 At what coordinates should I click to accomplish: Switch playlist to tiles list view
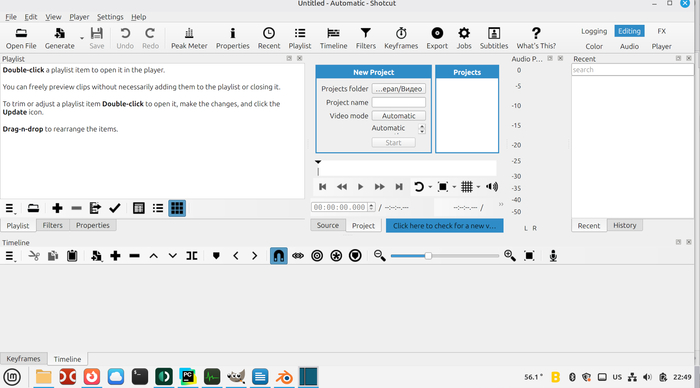(158, 208)
